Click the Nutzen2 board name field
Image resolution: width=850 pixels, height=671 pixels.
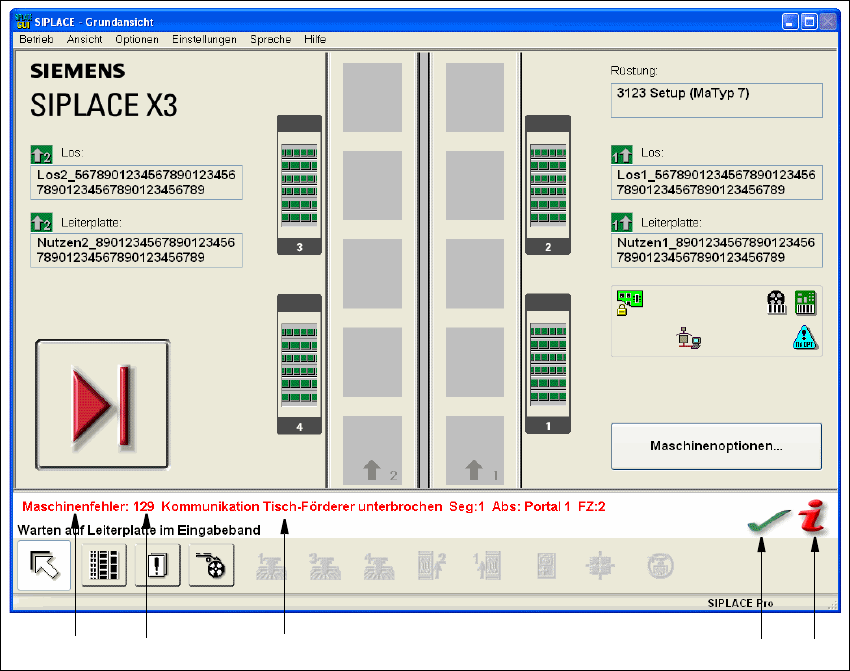click(137, 250)
